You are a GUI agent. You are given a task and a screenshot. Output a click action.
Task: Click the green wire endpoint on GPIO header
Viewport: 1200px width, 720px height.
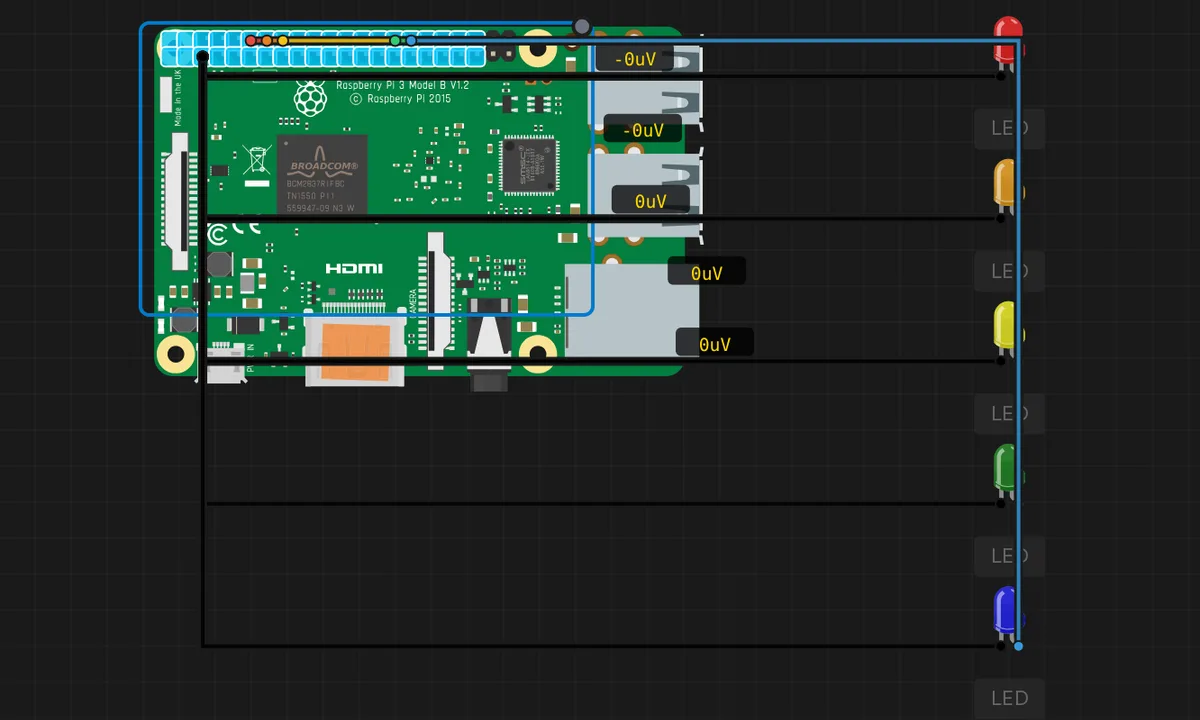[x=395, y=41]
